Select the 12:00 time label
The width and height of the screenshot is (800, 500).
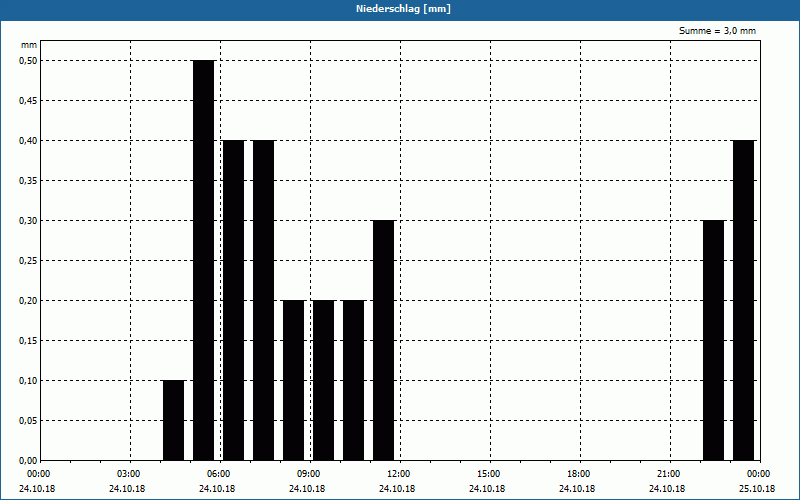click(x=398, y=474)
